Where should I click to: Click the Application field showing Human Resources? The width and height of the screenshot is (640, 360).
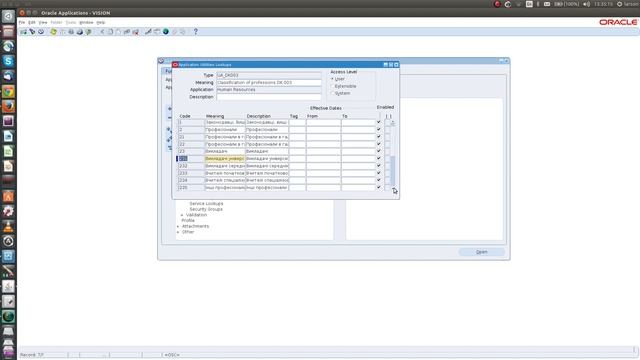coord(269,90)
